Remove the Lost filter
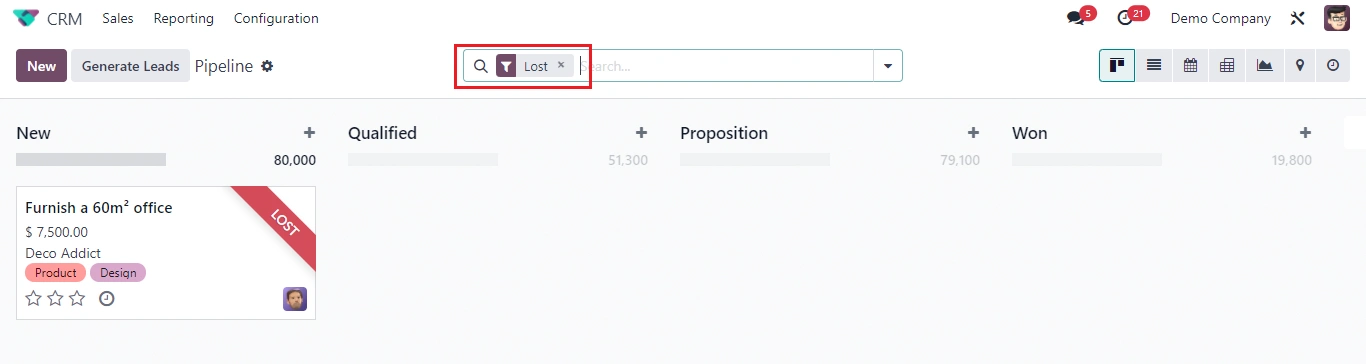 tap(561, 65)
